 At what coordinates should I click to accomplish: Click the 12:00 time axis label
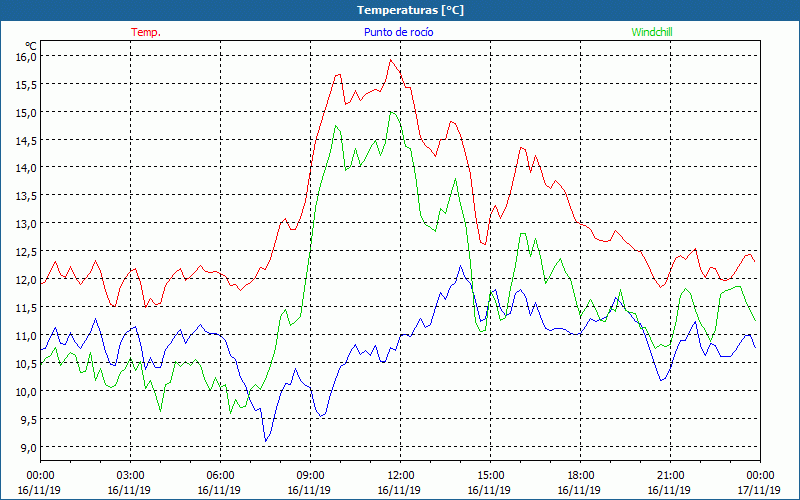click(401, 476)
